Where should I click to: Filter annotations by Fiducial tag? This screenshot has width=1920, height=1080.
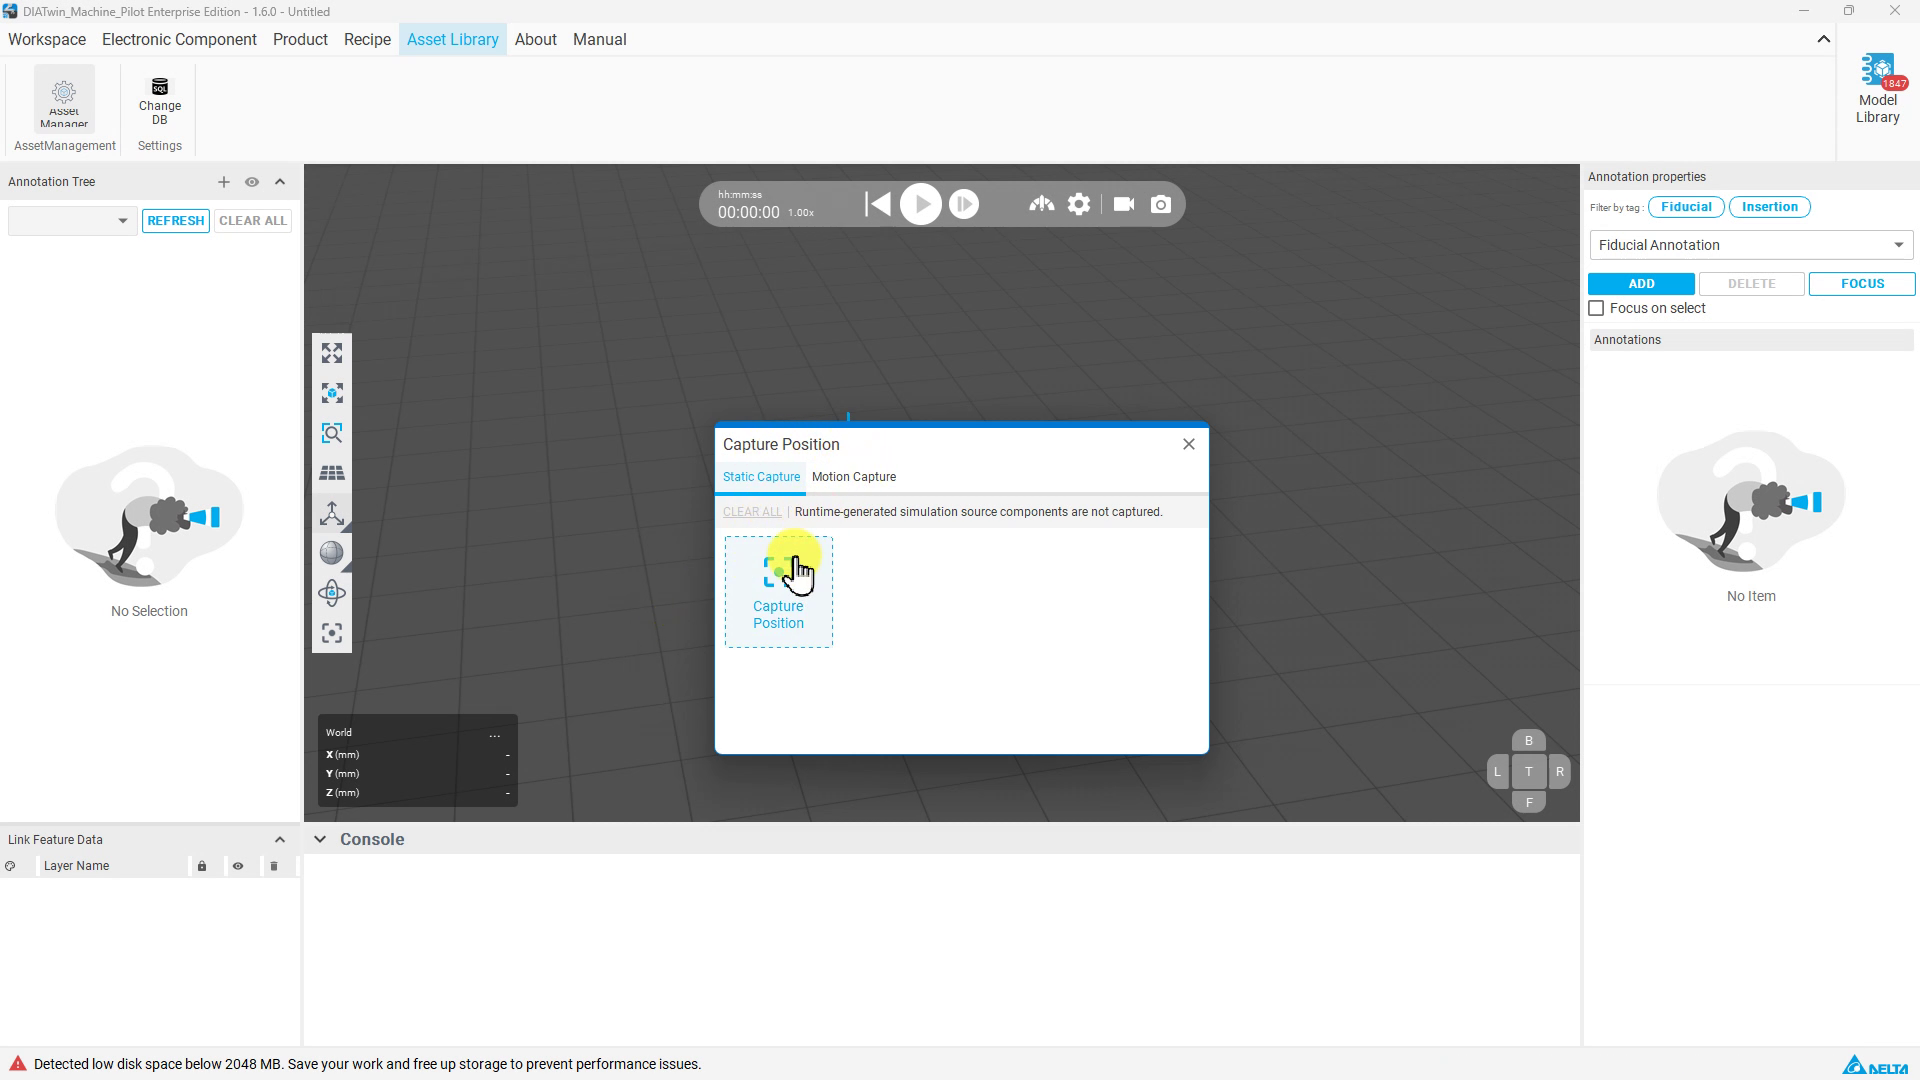tap(1686, 207)
